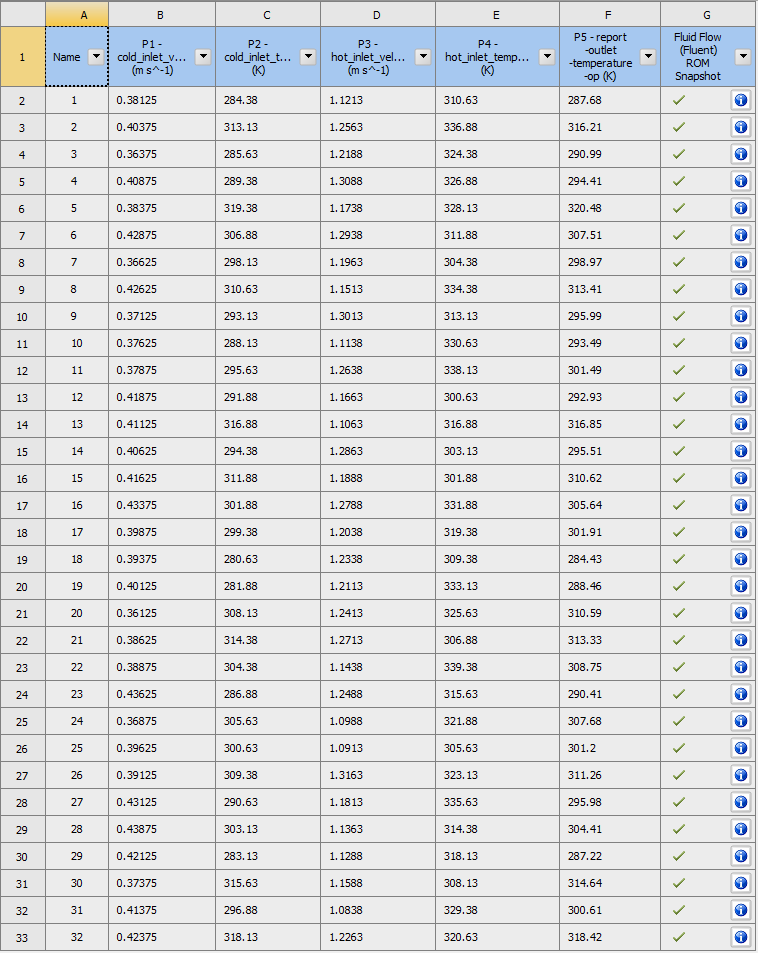Open info icon for snapshot 32
The height and width of the screenshot is (953, 758).
(740, 937)
